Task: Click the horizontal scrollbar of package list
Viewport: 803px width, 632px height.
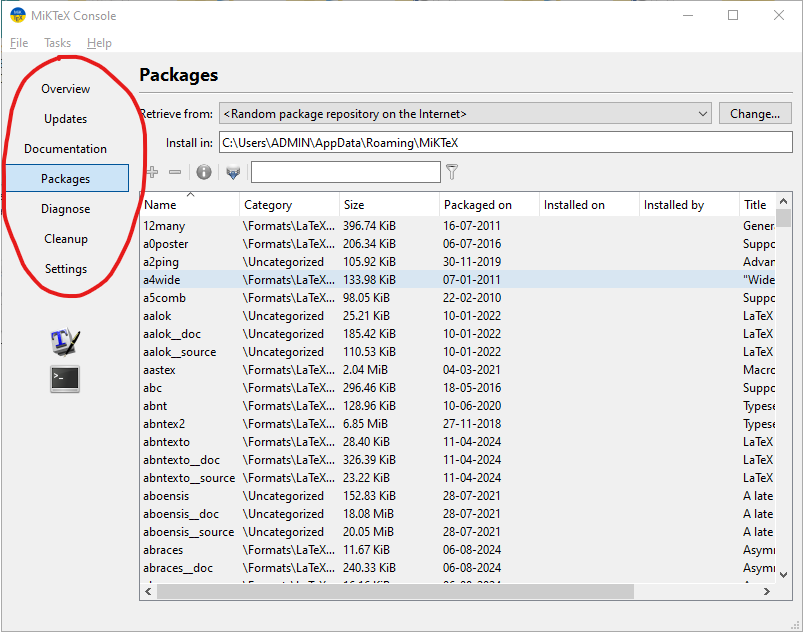Action: click(395, 592)
